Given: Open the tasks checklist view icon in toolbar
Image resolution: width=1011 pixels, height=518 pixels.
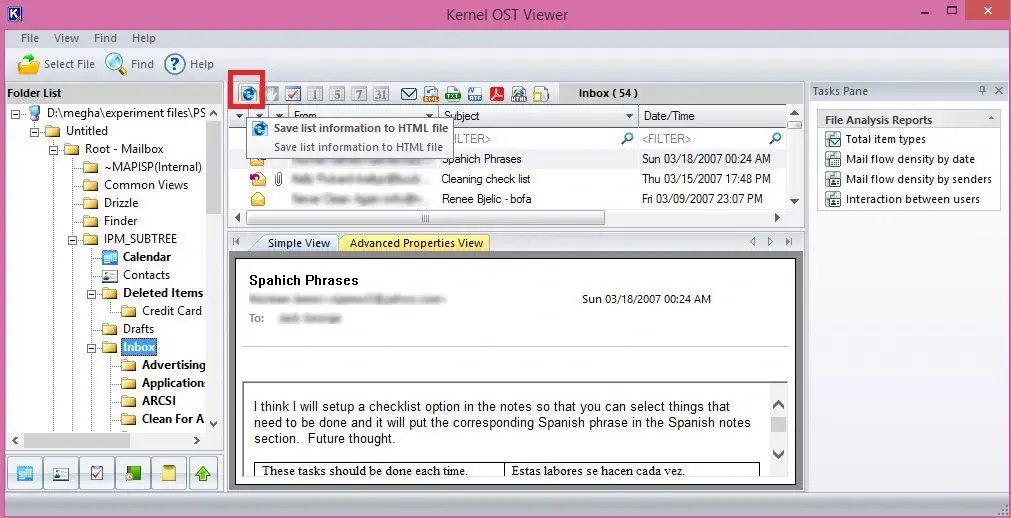Looking at the screenshot, I should coord(293,94).
